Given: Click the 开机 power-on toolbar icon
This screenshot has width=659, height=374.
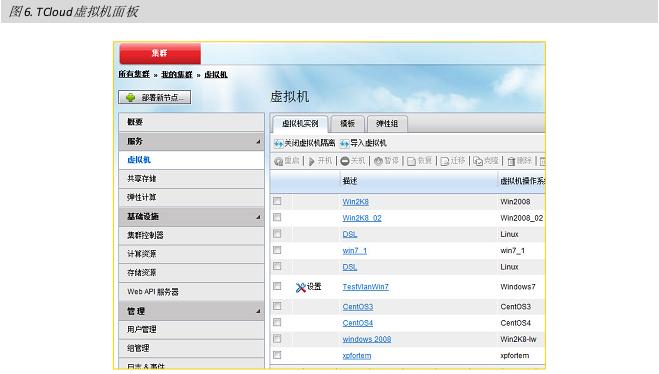Looking at the screenshot, I should point(311,161).
